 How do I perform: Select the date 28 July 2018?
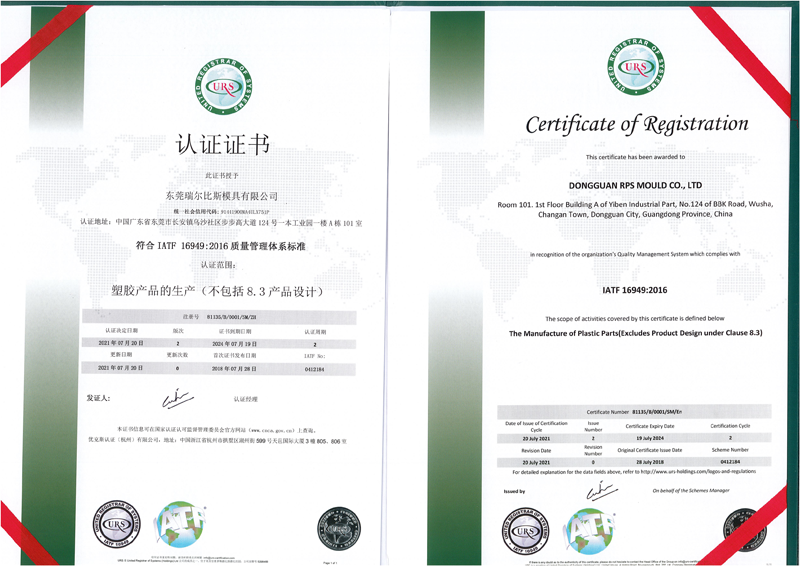pos(650,462)
